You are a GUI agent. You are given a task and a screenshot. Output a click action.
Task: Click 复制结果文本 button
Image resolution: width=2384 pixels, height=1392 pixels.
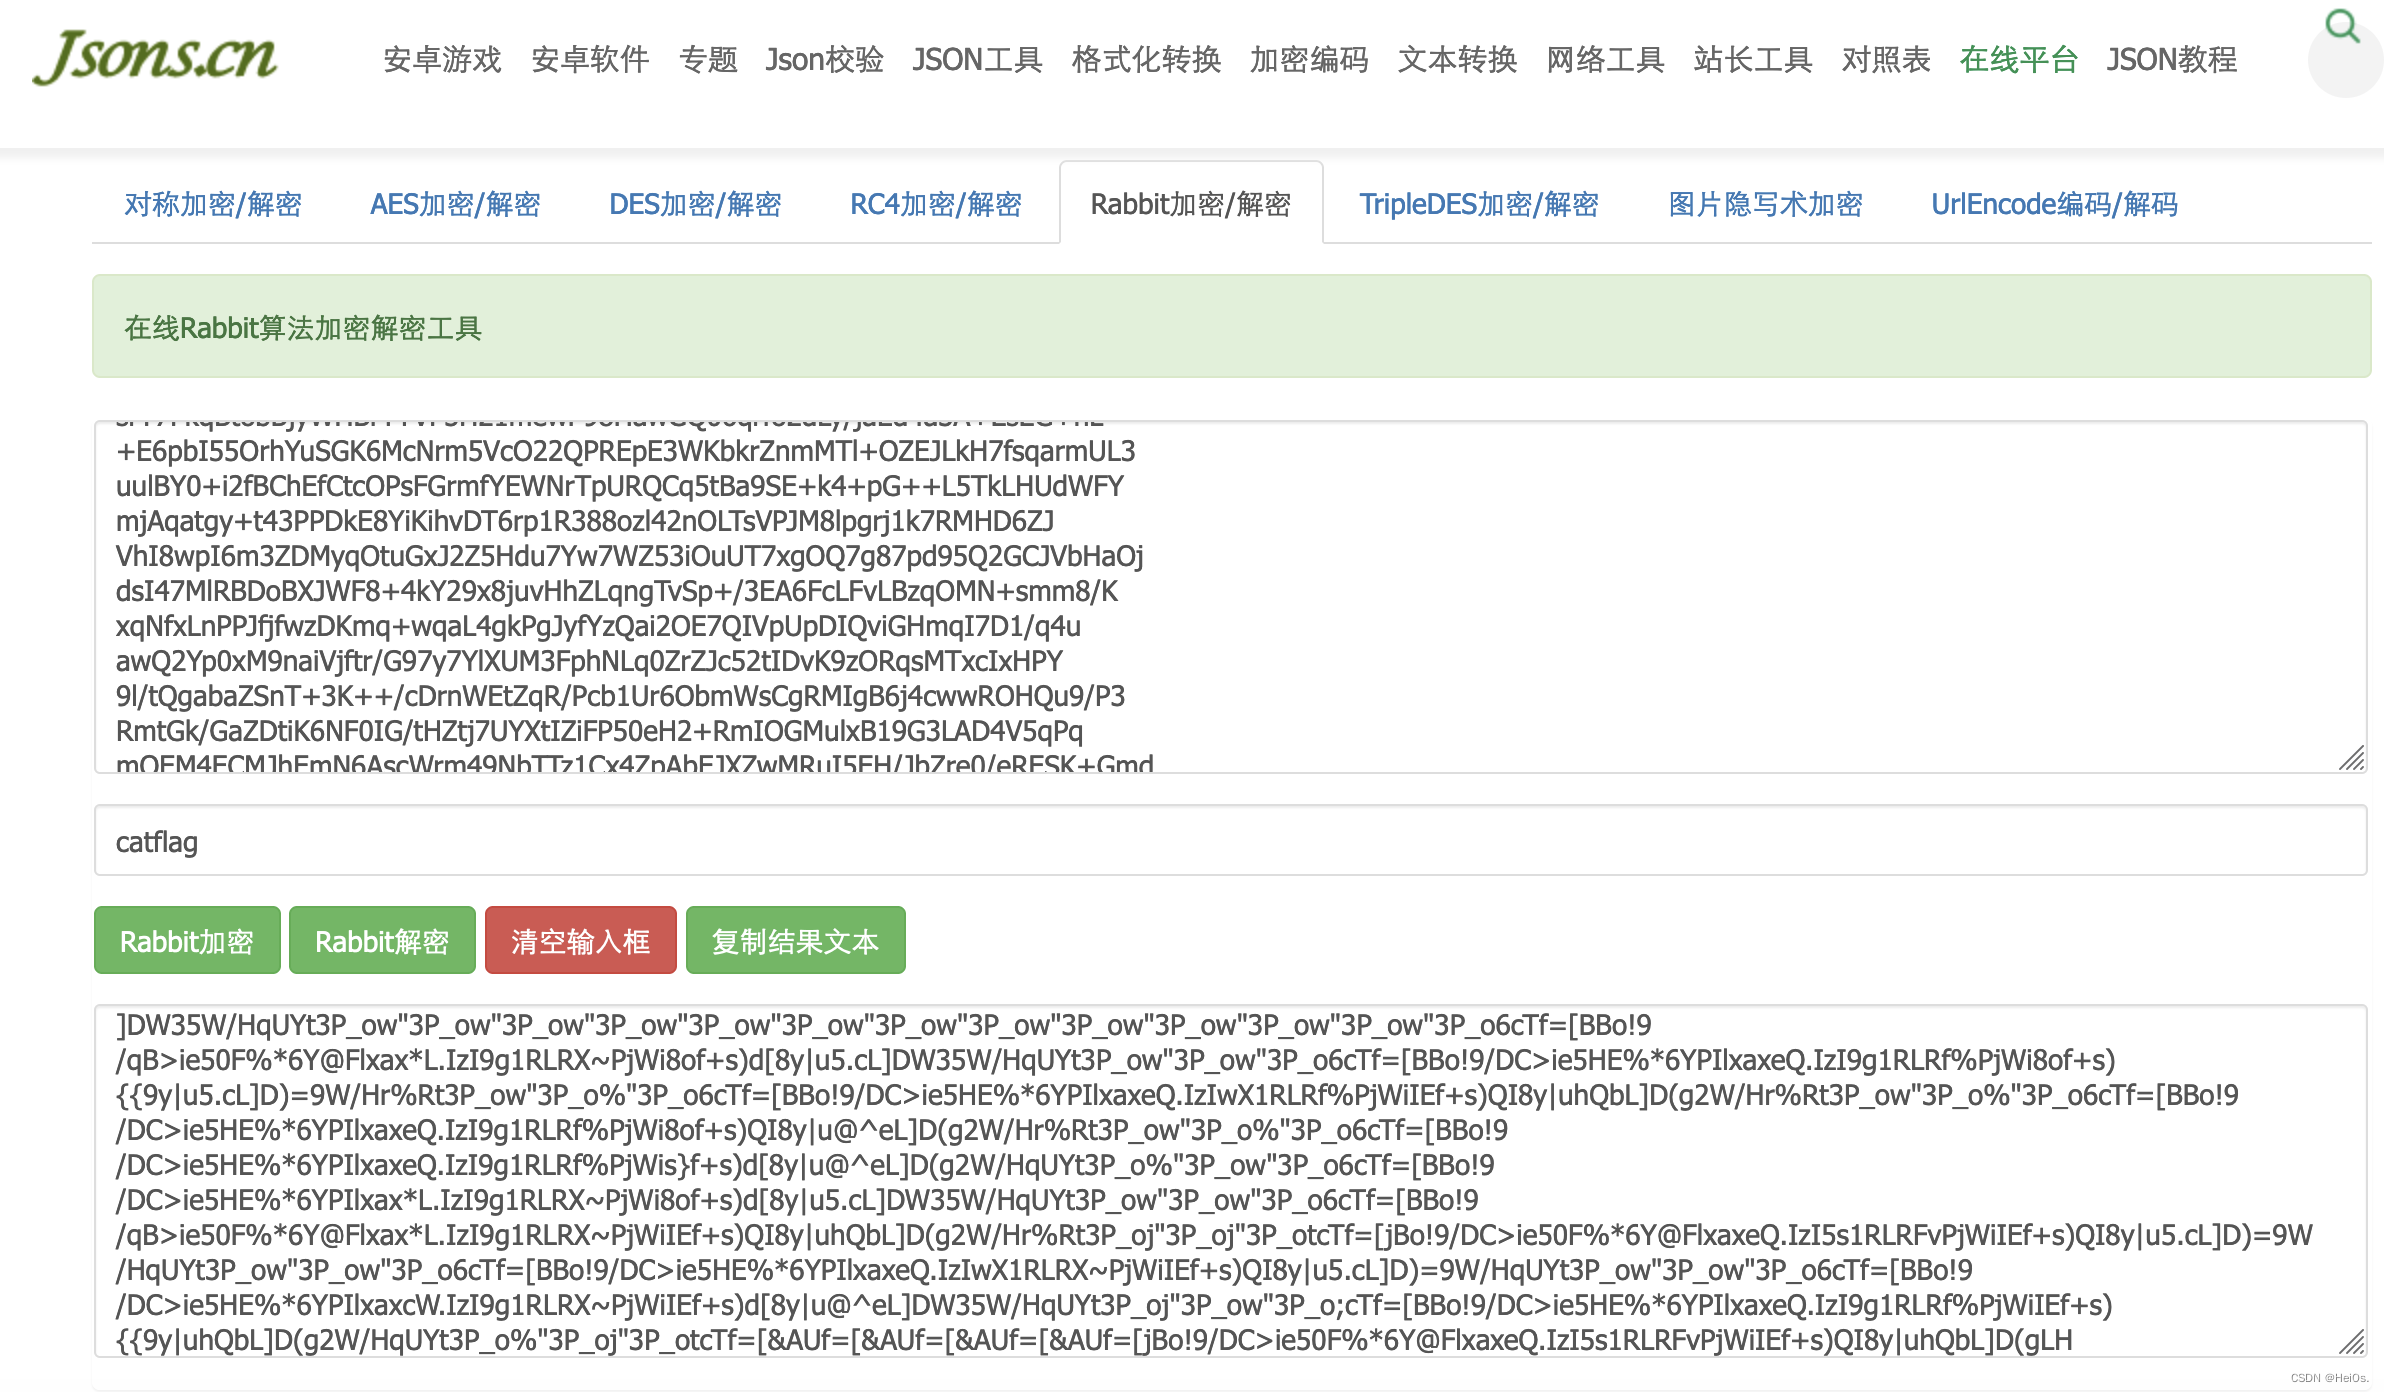pyautogui.click(x=795, y=941)
